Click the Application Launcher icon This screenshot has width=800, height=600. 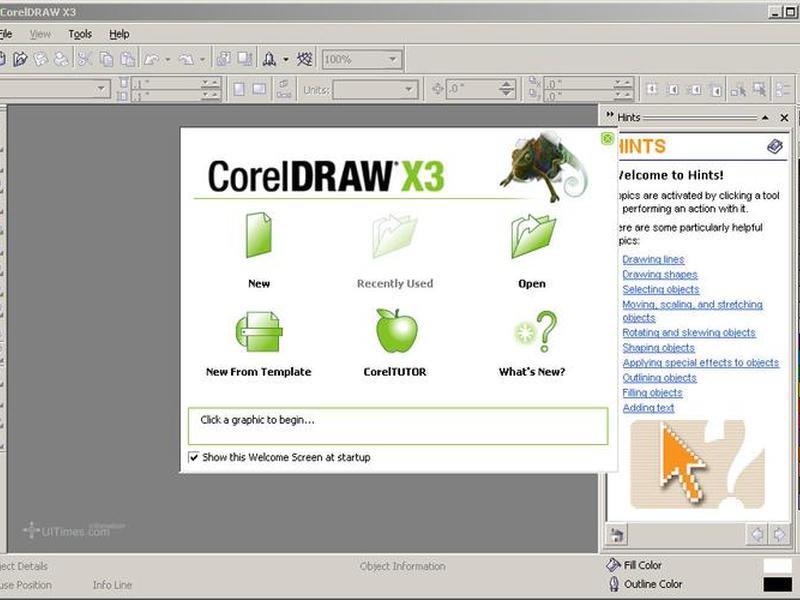pos(270,59)
